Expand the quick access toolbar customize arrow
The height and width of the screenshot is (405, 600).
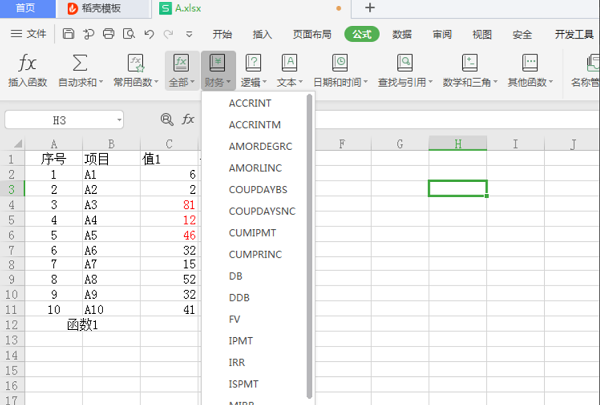click(189, 34)
